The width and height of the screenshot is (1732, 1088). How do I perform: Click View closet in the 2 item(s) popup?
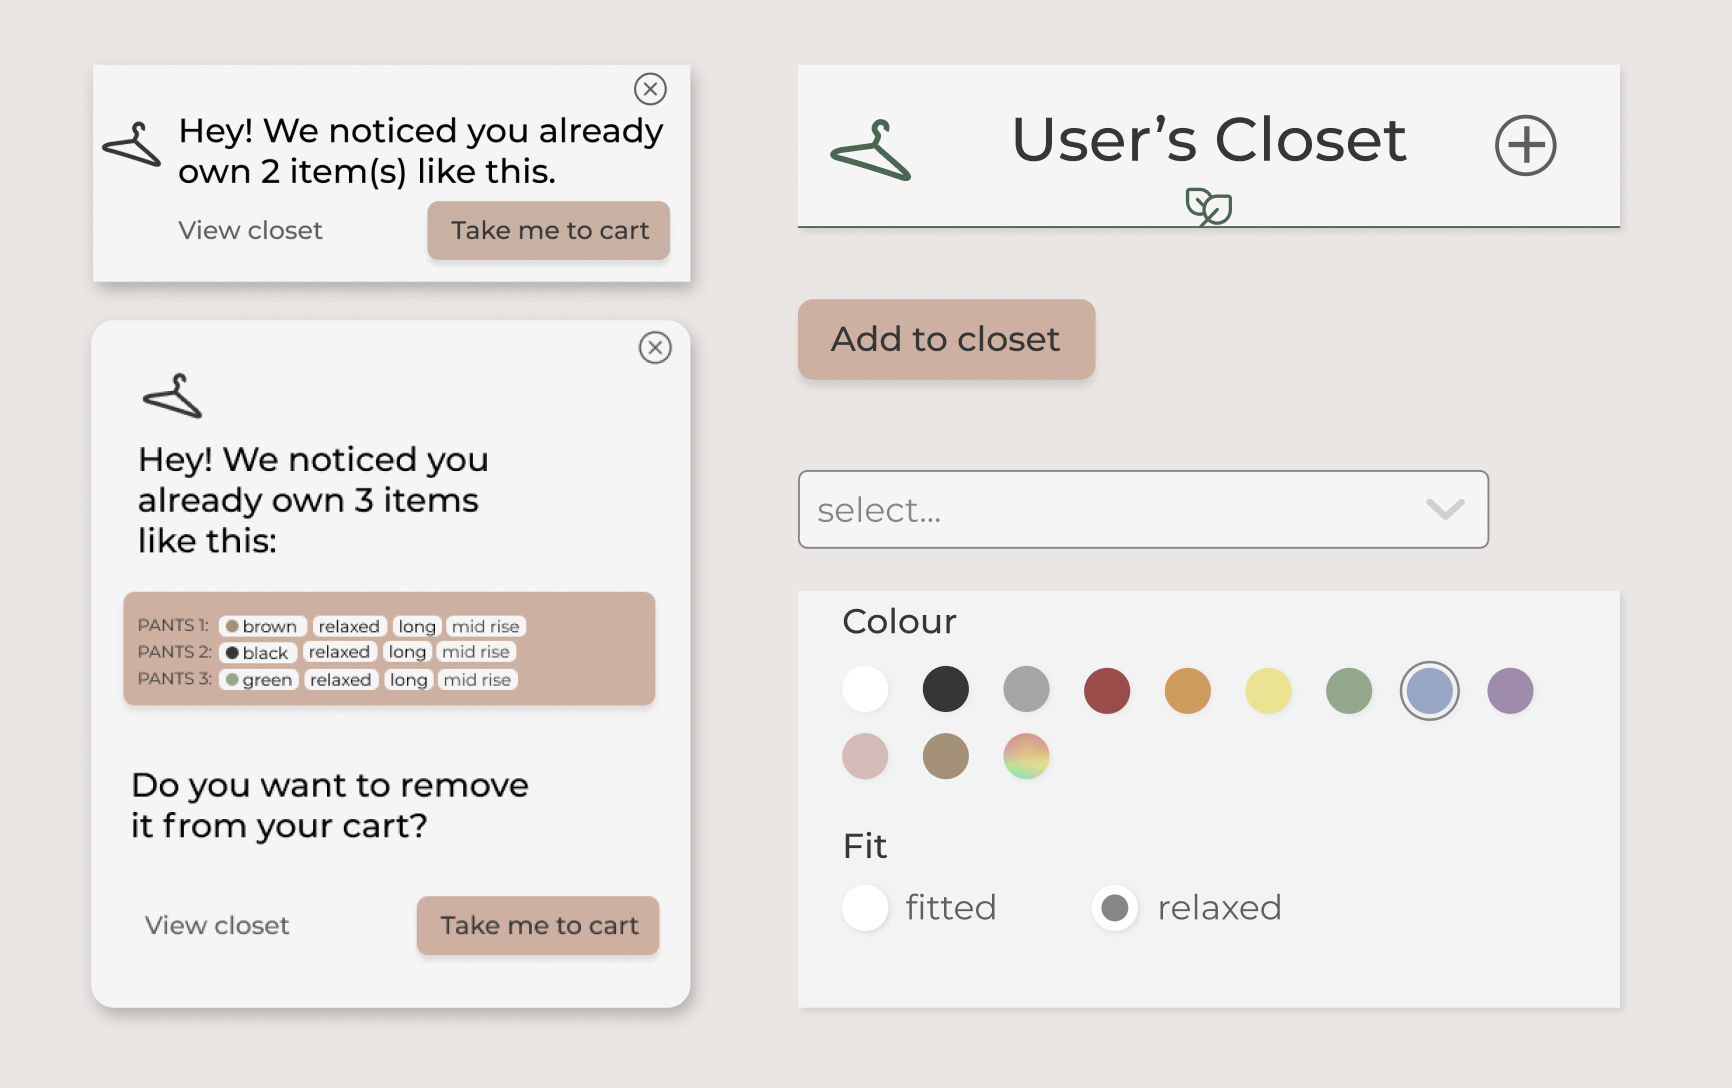click(250, 230)
